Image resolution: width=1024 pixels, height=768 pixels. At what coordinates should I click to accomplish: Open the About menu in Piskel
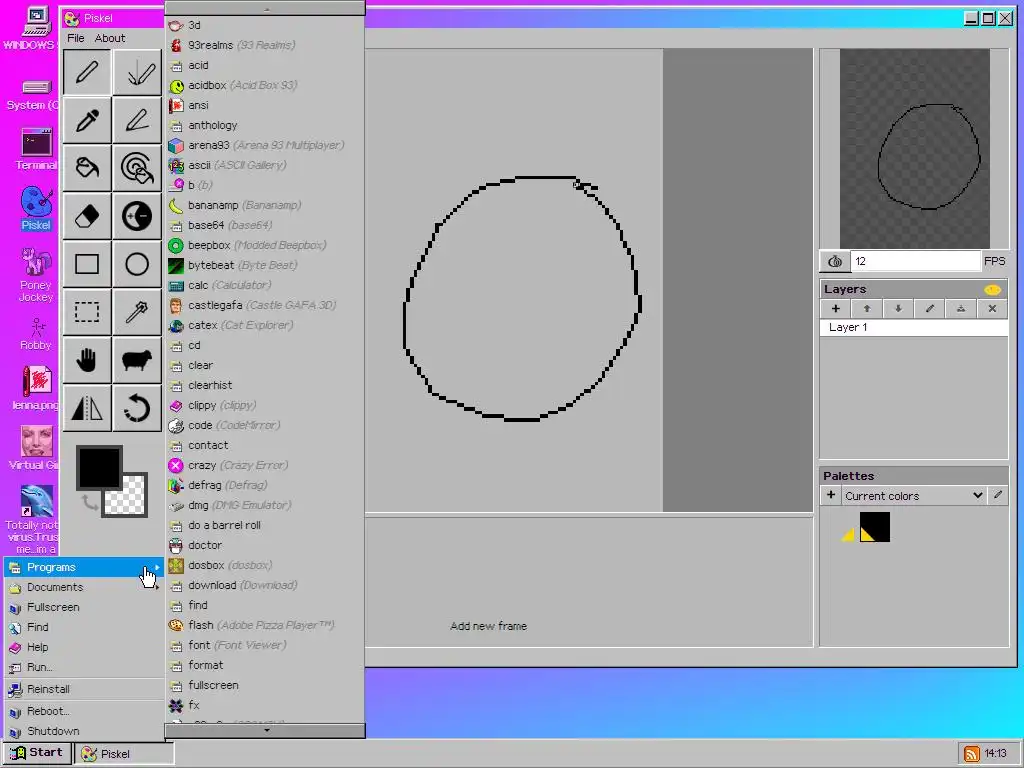point(110,38)
